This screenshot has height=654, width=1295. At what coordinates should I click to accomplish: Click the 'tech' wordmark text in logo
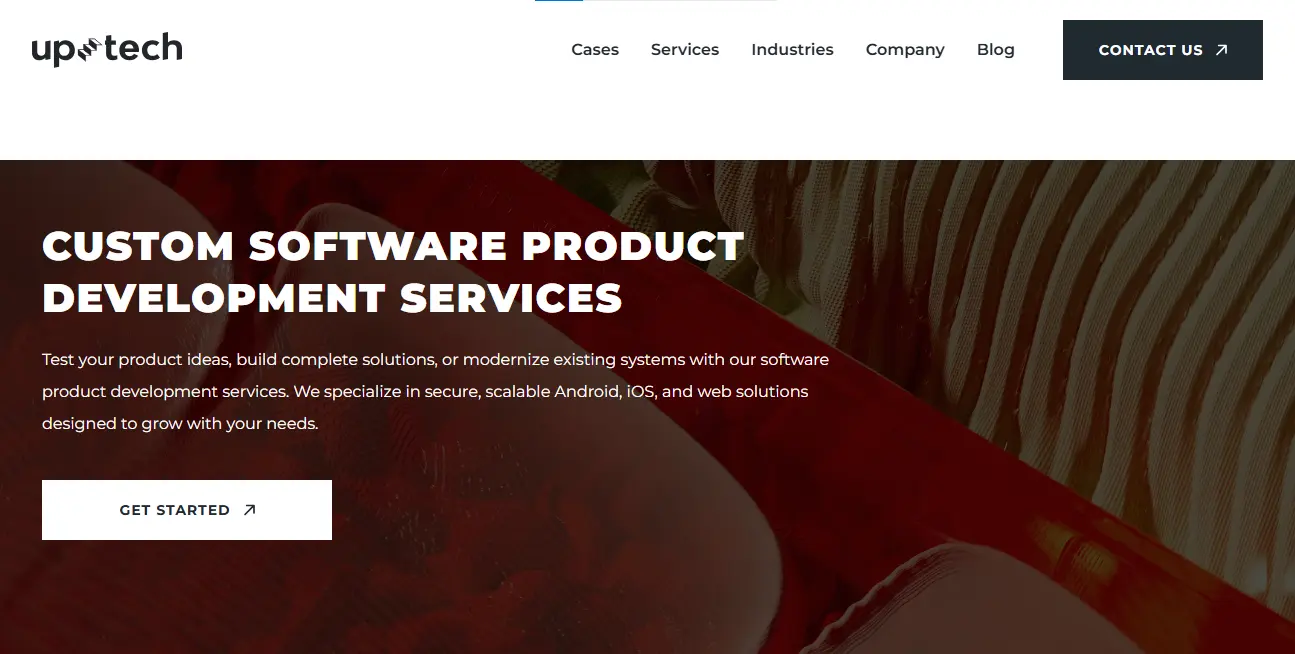[142, 48]
